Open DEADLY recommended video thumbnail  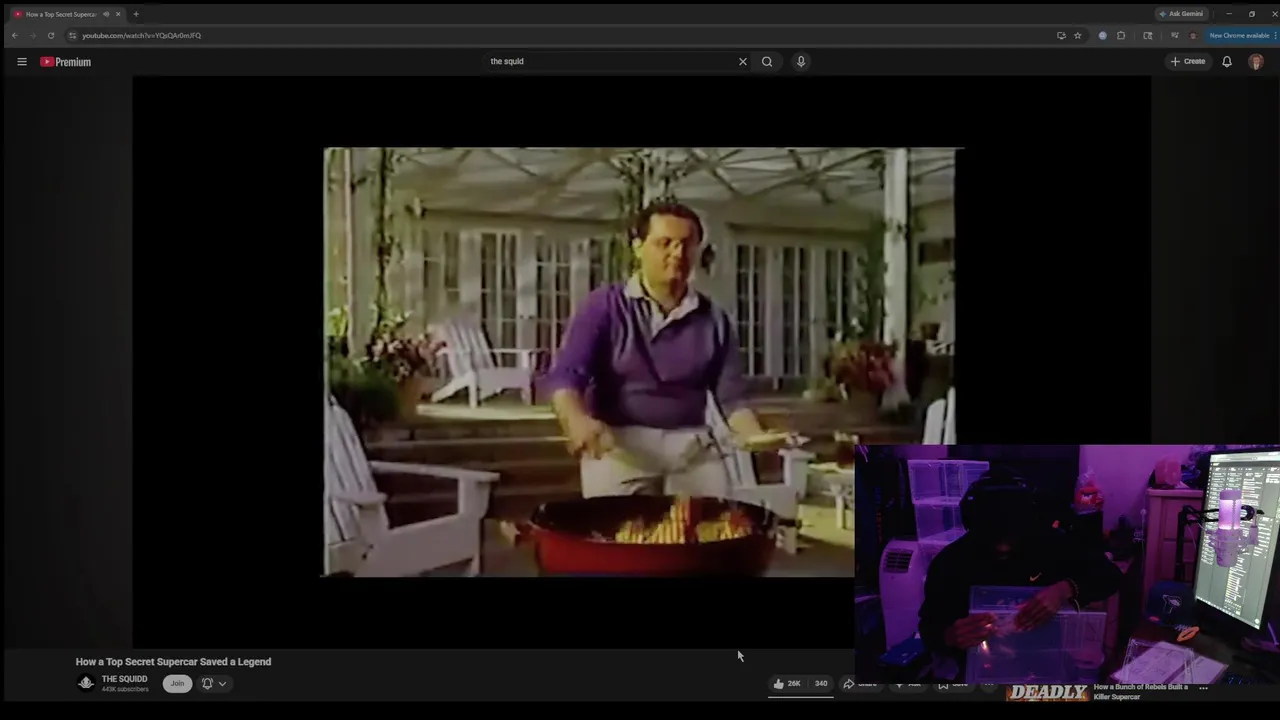tap(1047, 692)
